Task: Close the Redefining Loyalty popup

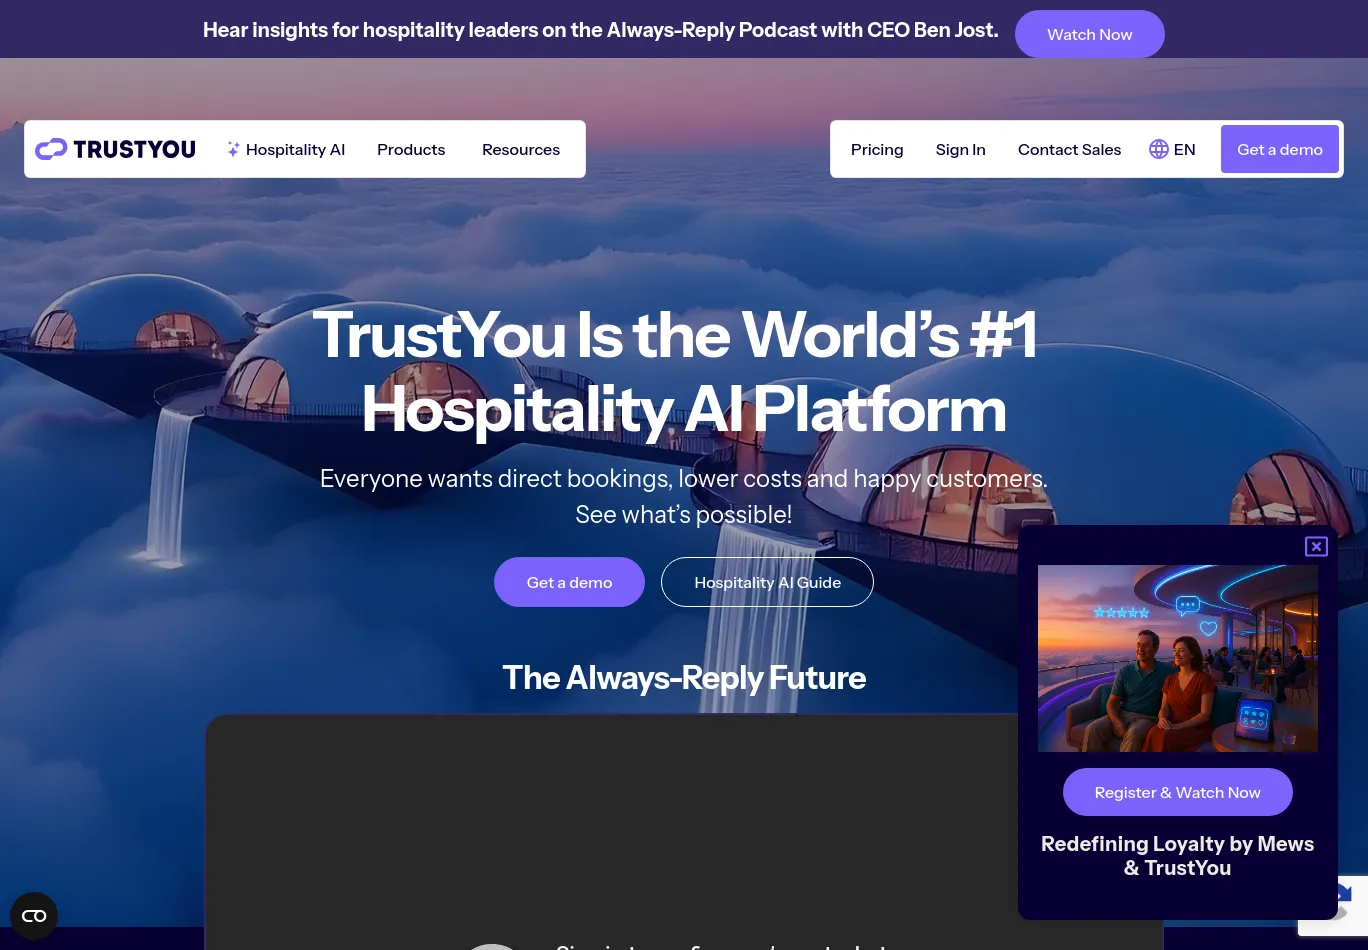Action: click(x=1316, y=546)
